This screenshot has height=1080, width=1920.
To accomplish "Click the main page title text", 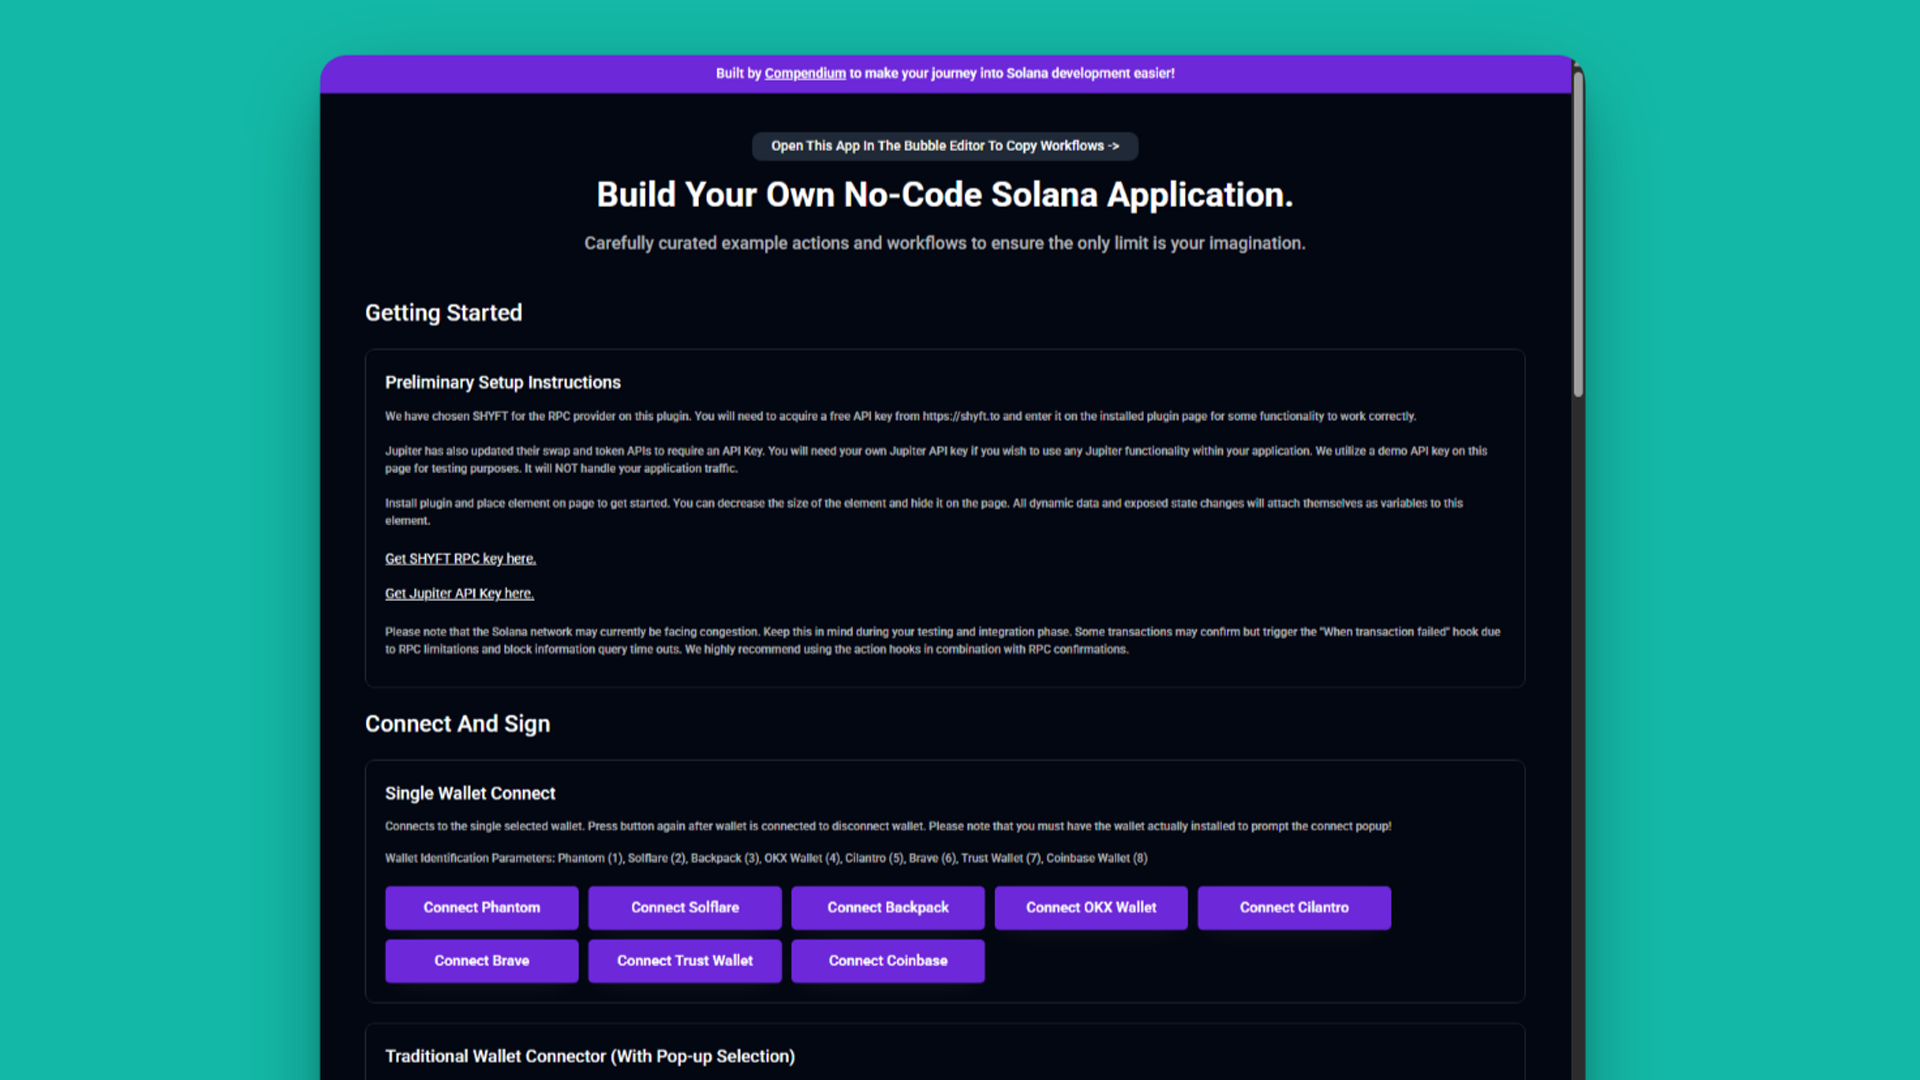I will tap(944, 194).
